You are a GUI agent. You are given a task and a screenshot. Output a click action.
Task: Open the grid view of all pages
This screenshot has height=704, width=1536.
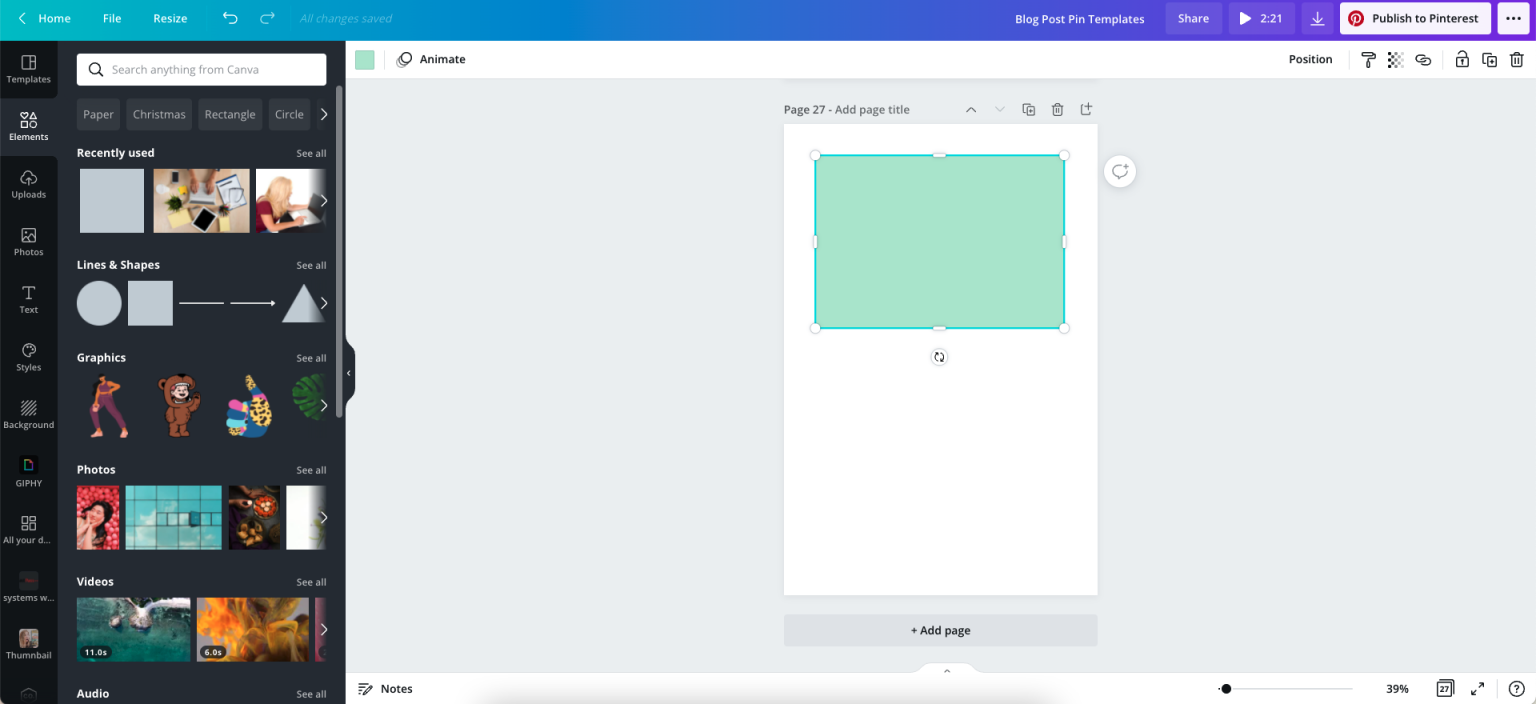pyautogui.click(x=1445, y=688)
